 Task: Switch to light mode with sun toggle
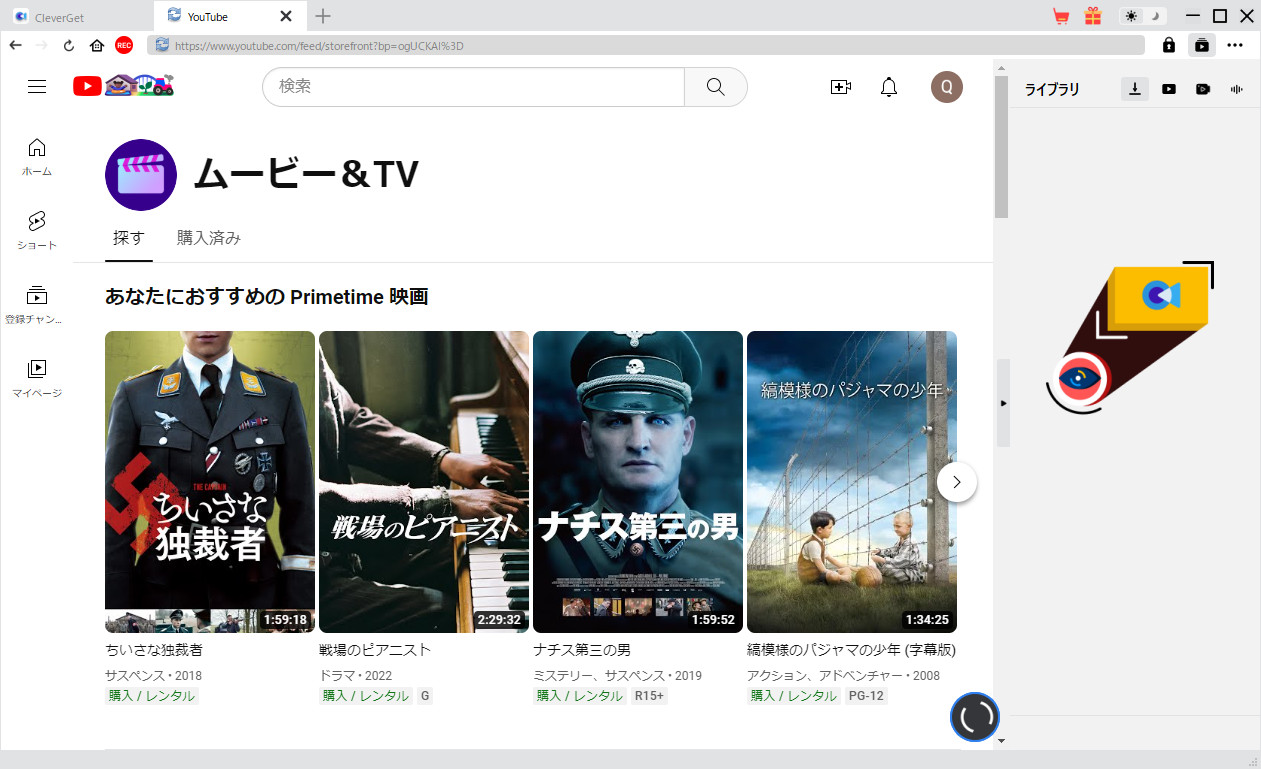[x=1131, y=16]
